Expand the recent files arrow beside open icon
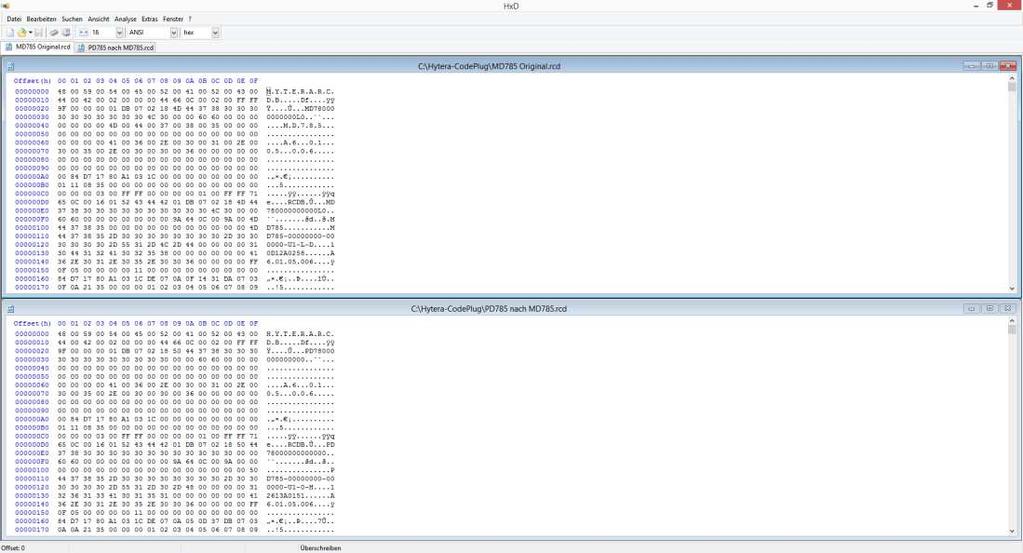1023x553 pixels. [x=30, y=32]
